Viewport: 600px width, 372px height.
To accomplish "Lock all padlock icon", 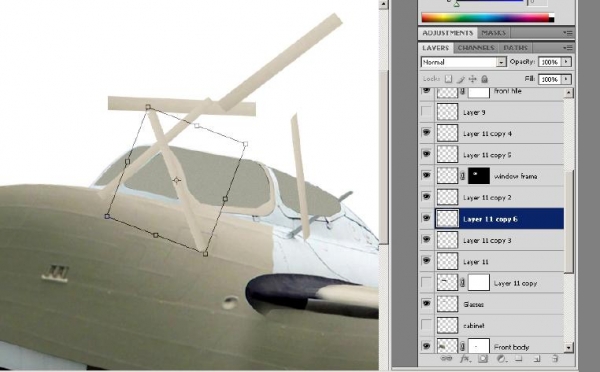I will 484,79.
